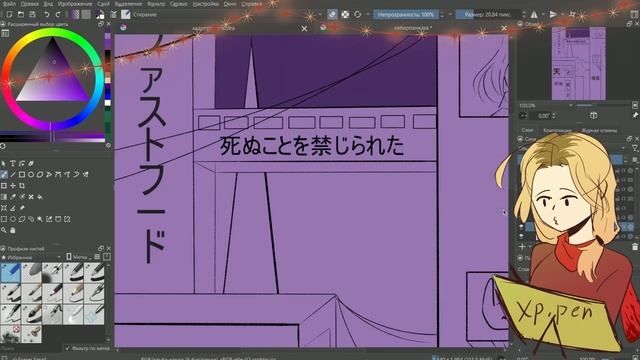Select the Crop tool
640x360 pixels.
pos(22,186)
